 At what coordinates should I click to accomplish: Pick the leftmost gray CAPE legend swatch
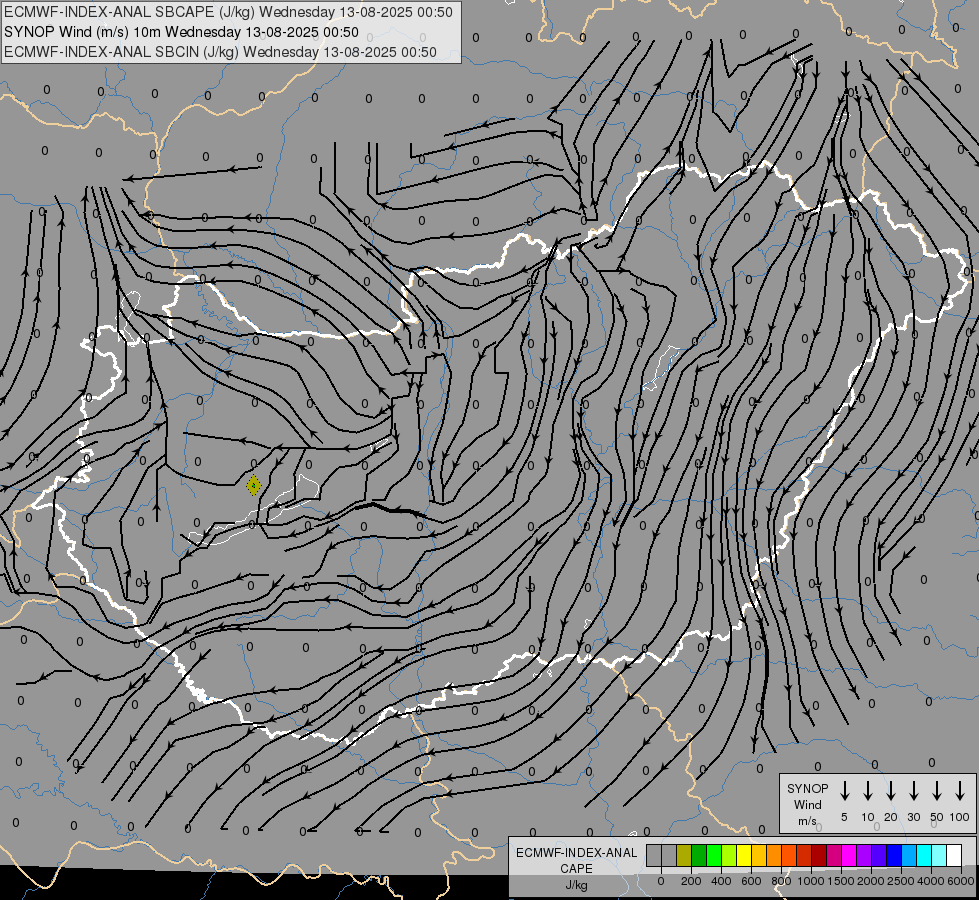(x=654, y=855)
